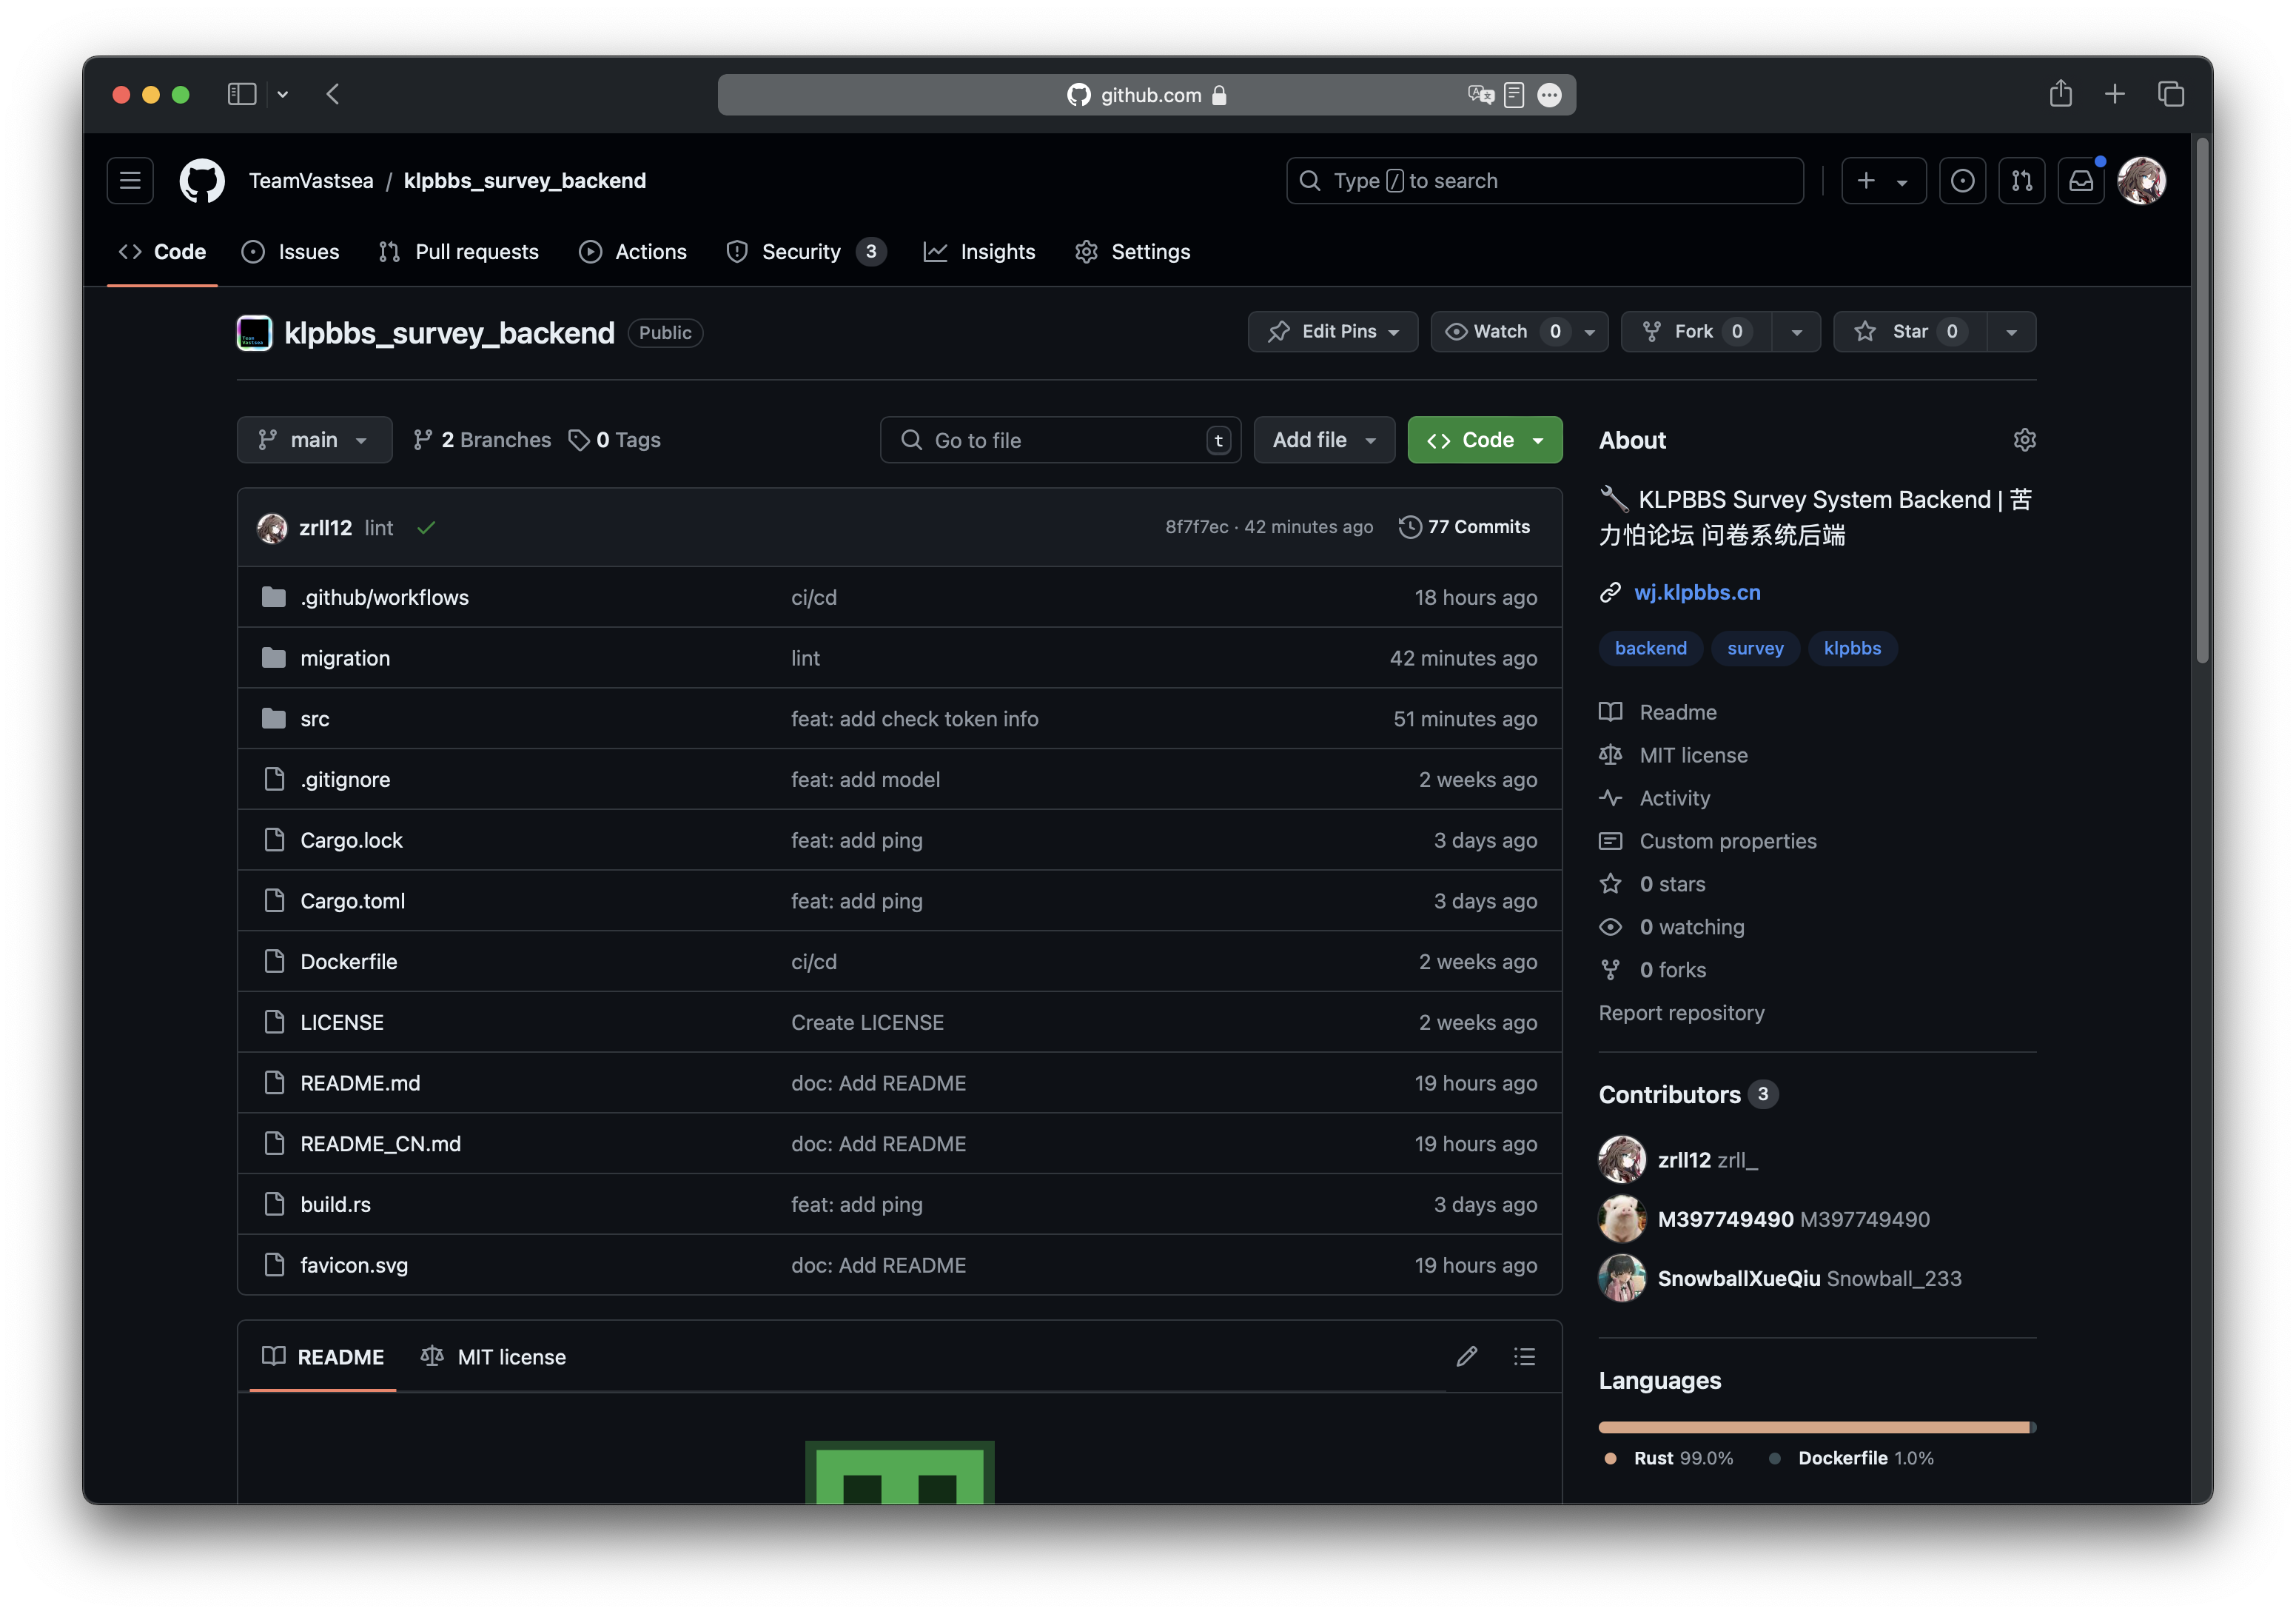View the 77 Commits history
2296x1614 pixels.
1464,527
